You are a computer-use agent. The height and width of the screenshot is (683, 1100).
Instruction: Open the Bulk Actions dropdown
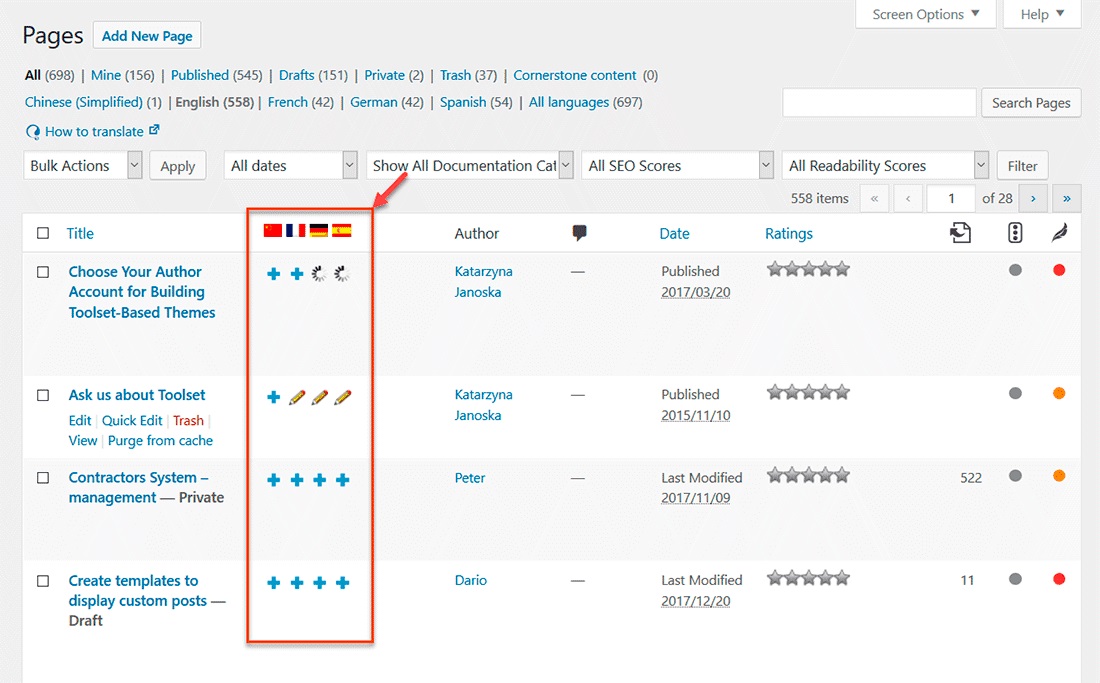click(83, 166)
